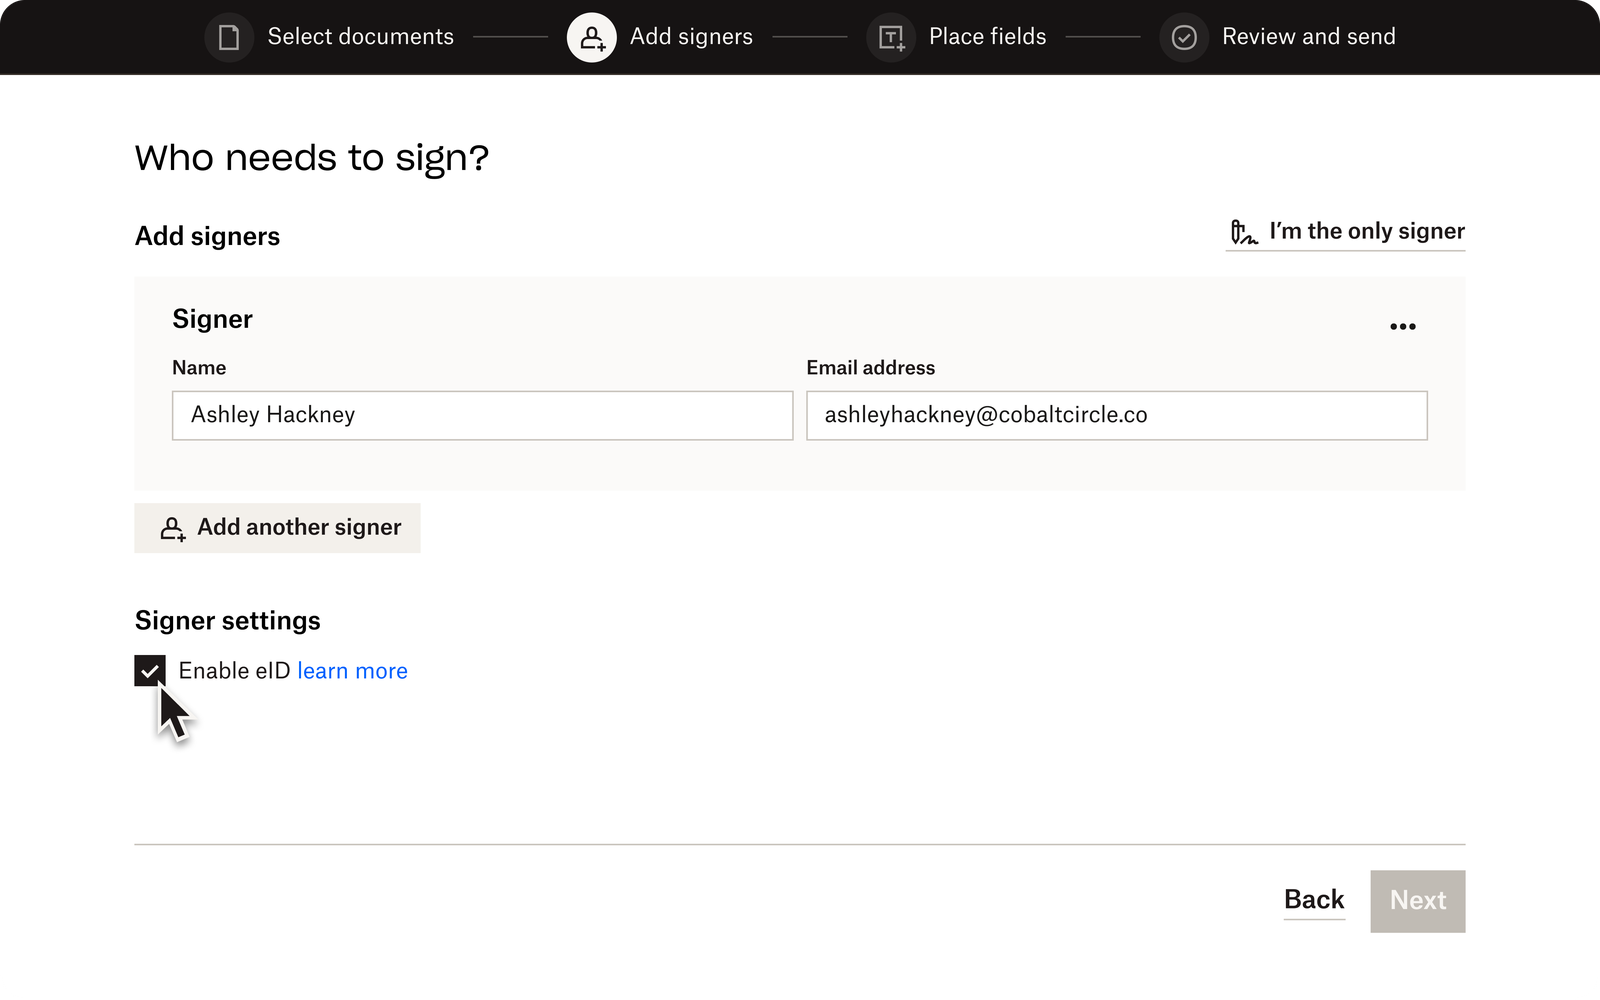
Task: Click the Enable eID label text
Action: click(x=232, y=670)
